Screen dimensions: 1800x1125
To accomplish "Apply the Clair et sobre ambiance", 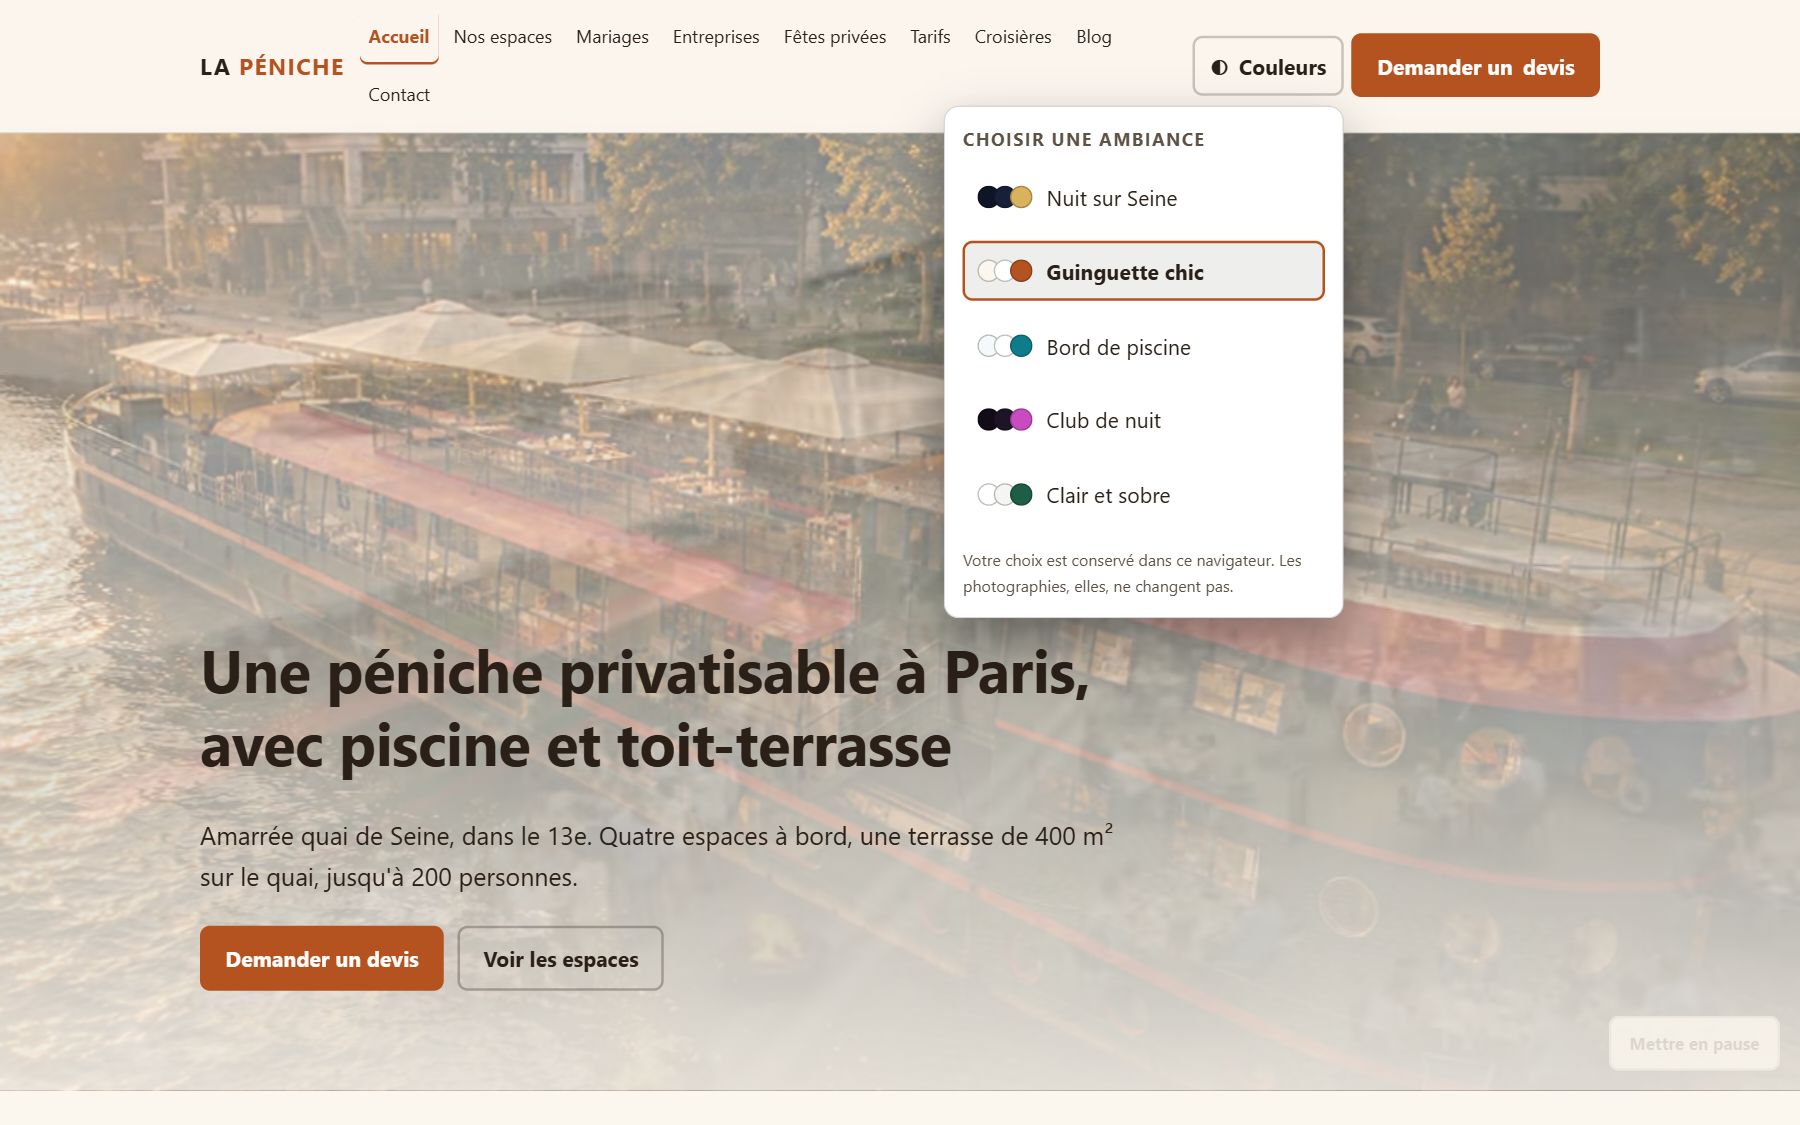I will pos(1143,495).
